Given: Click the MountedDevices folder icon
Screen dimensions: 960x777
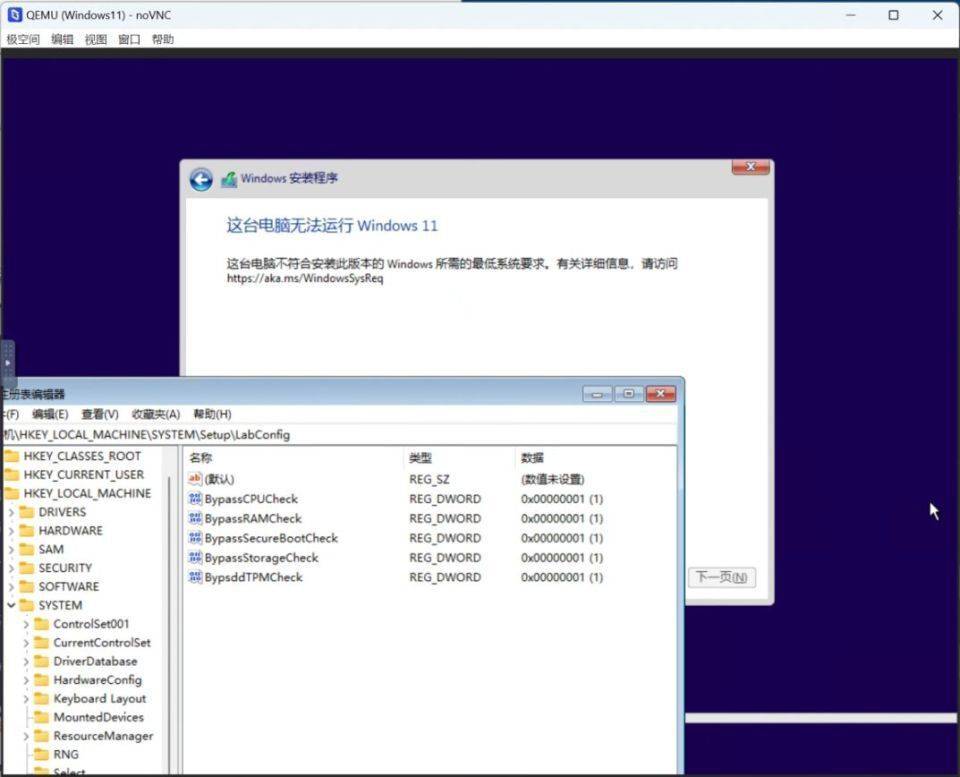Looking at the screenshot, I should 42,717.
